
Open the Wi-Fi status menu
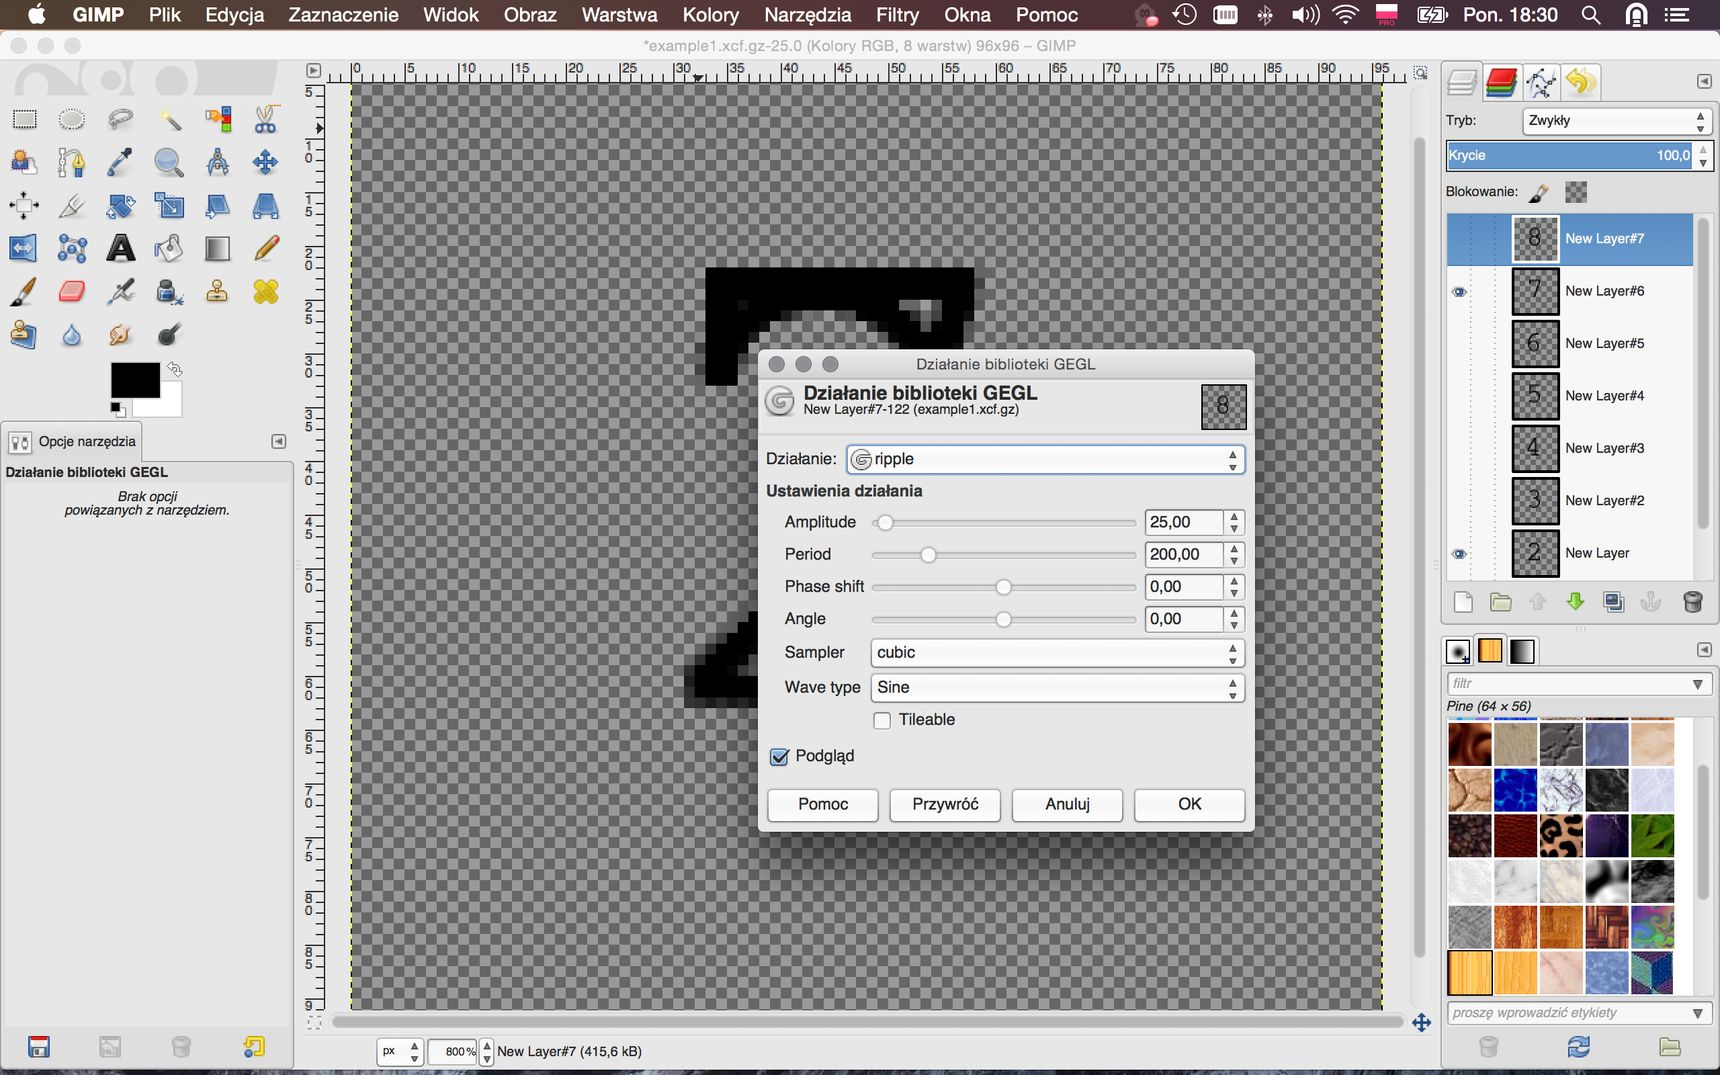(x=1347, y=15)
